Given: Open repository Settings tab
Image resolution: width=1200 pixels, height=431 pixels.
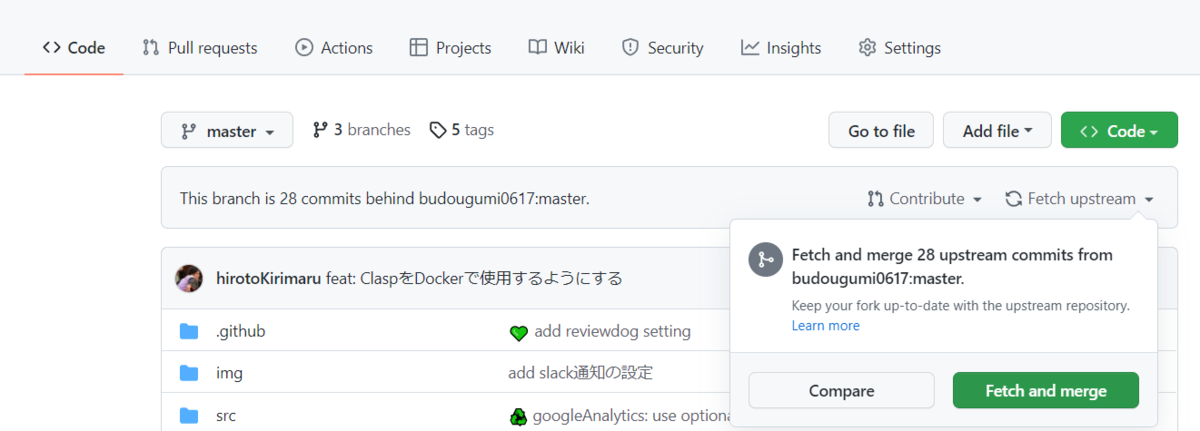Looking at the screenshot, I should [x=899, y=48].
